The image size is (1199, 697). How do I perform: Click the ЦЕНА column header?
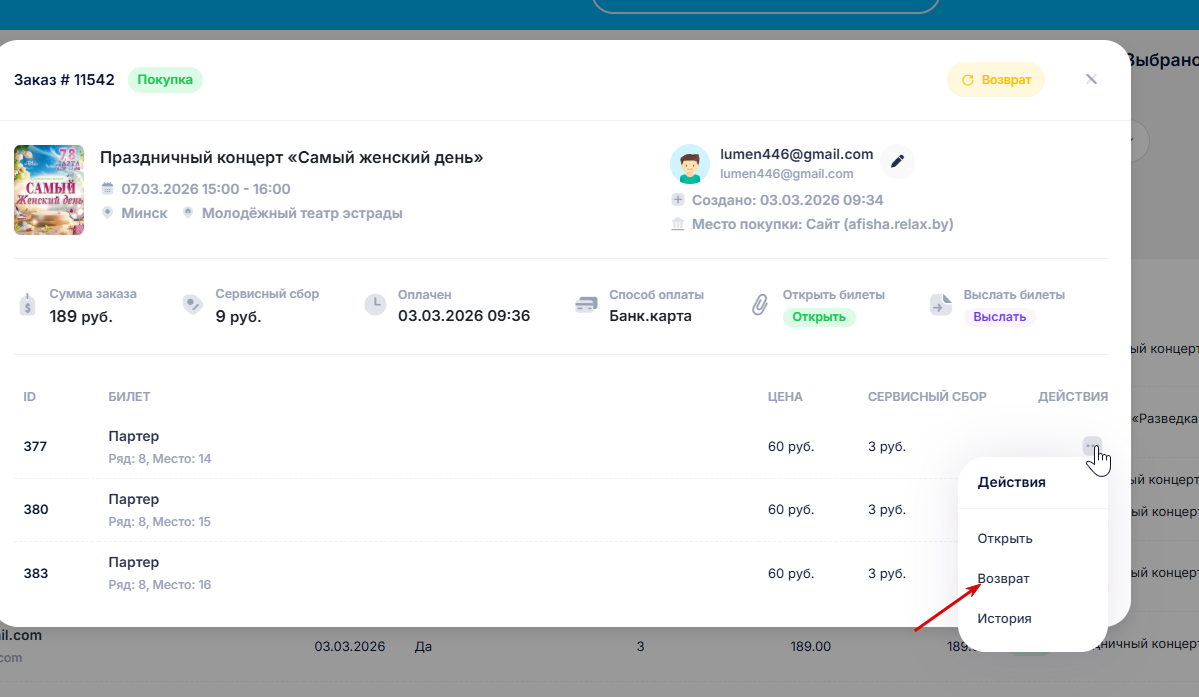point(785,397)
